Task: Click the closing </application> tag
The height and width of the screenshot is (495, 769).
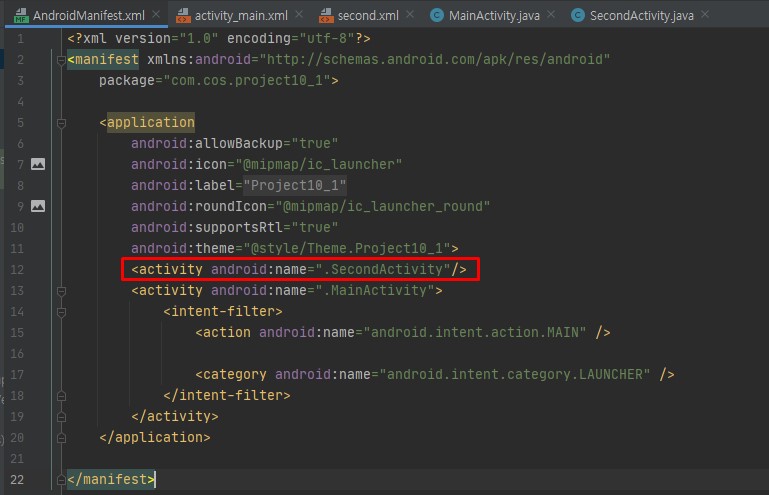Action: click(154, 438)
